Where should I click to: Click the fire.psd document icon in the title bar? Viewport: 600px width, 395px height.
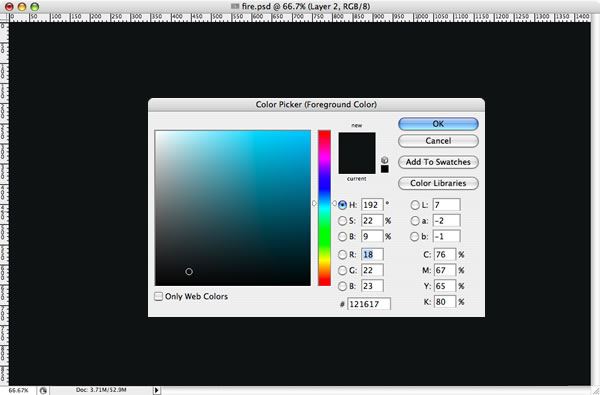pos(235,6)
